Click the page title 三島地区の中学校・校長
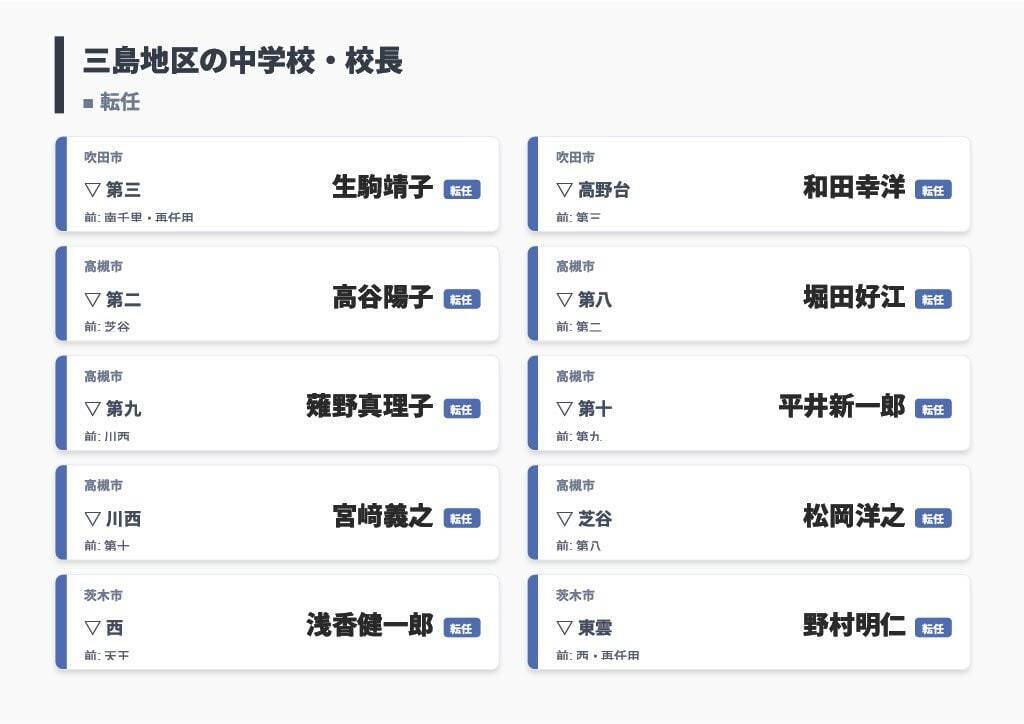 tap(243, 61)
